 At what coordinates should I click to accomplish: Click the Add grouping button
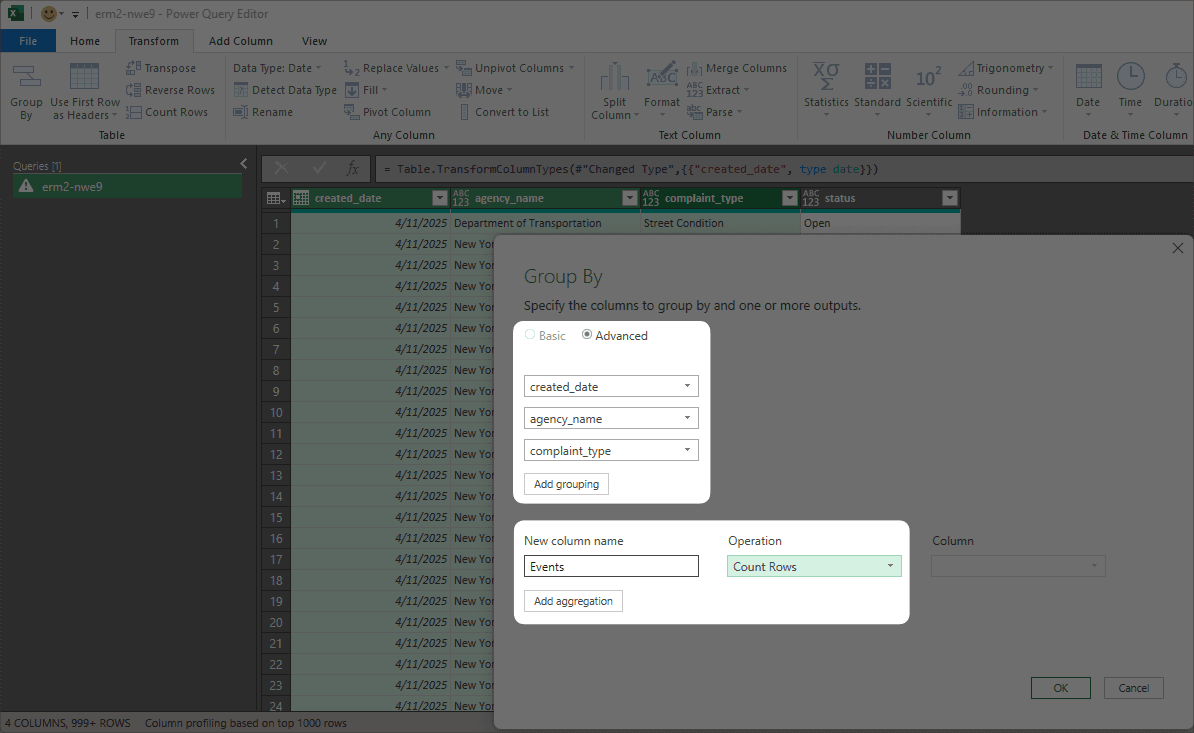coord(566,484)
